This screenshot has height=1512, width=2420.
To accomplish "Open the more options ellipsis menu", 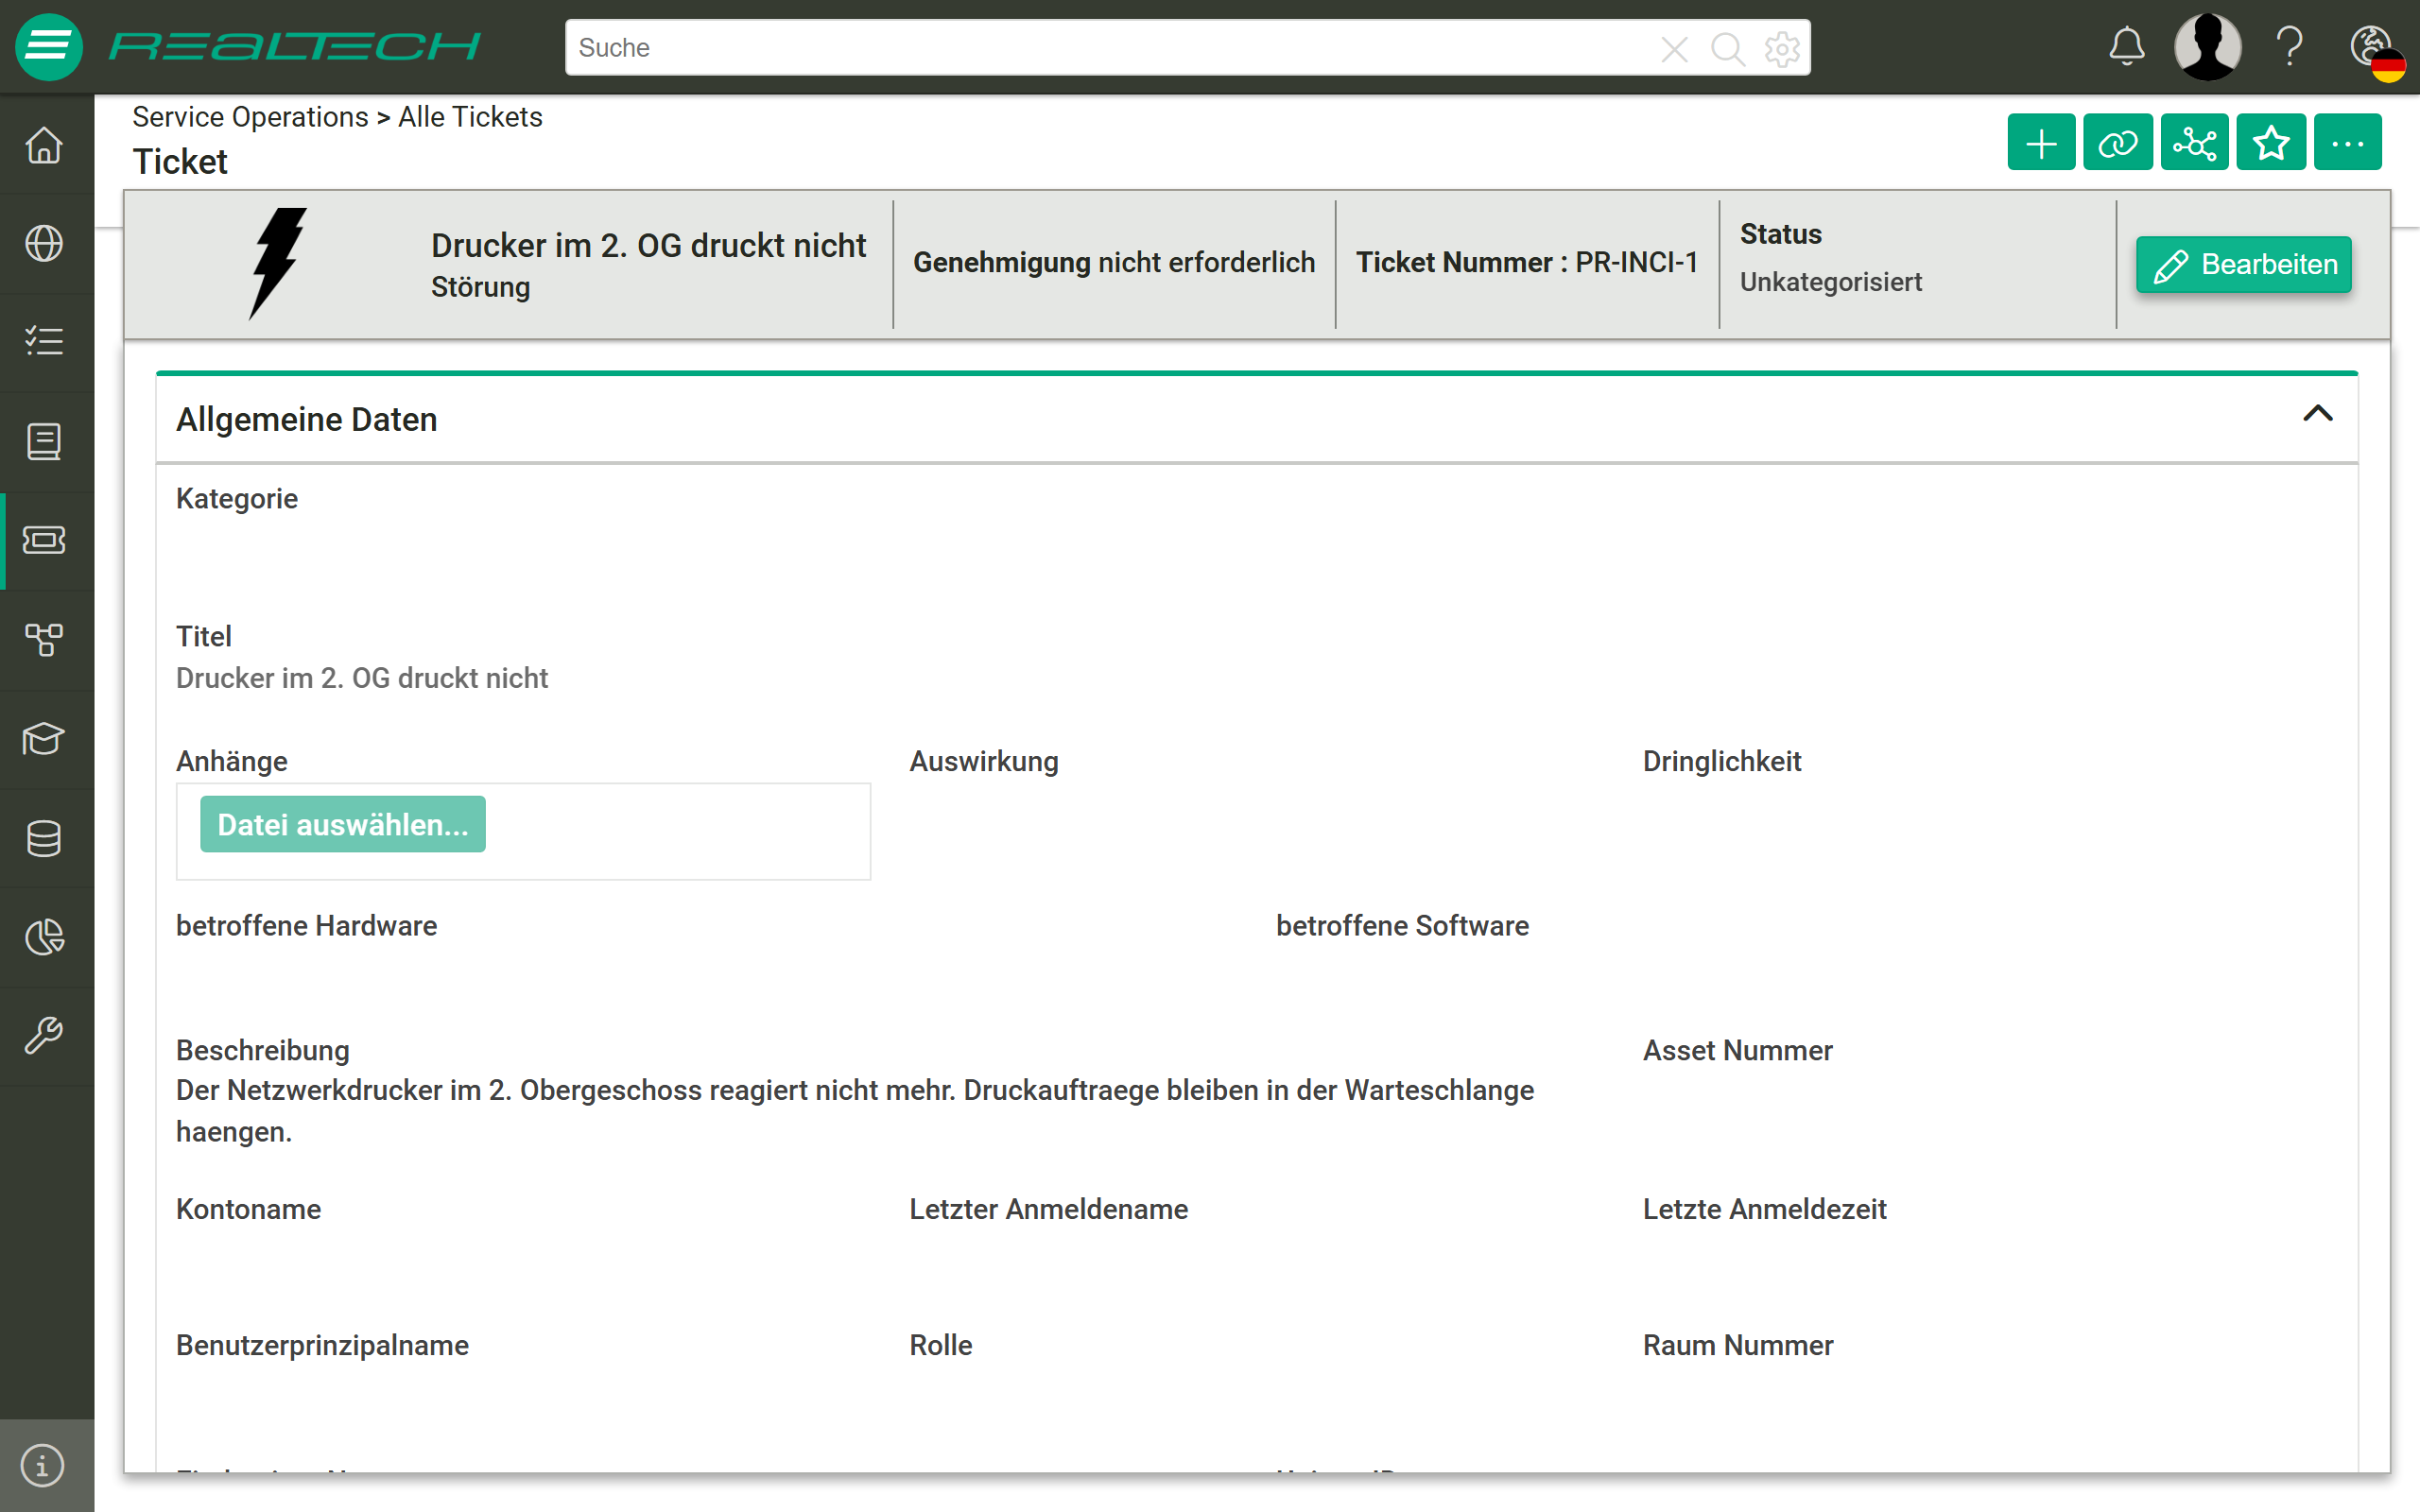I will [x=2347, y=144].
